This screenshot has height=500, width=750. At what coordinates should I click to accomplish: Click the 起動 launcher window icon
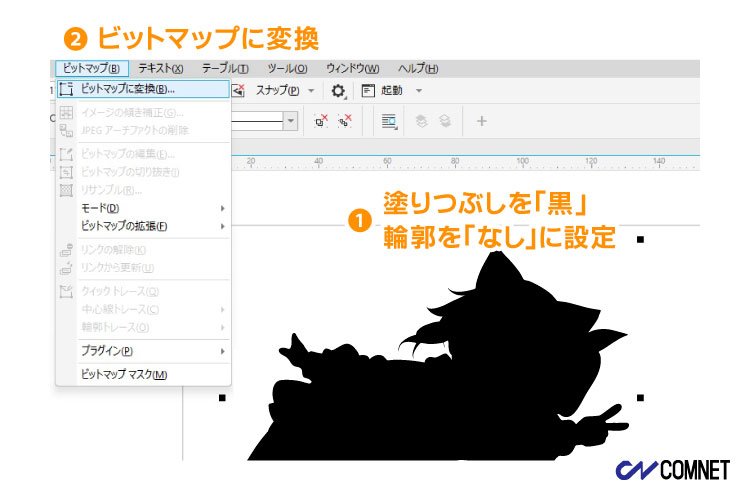[368, 90]
